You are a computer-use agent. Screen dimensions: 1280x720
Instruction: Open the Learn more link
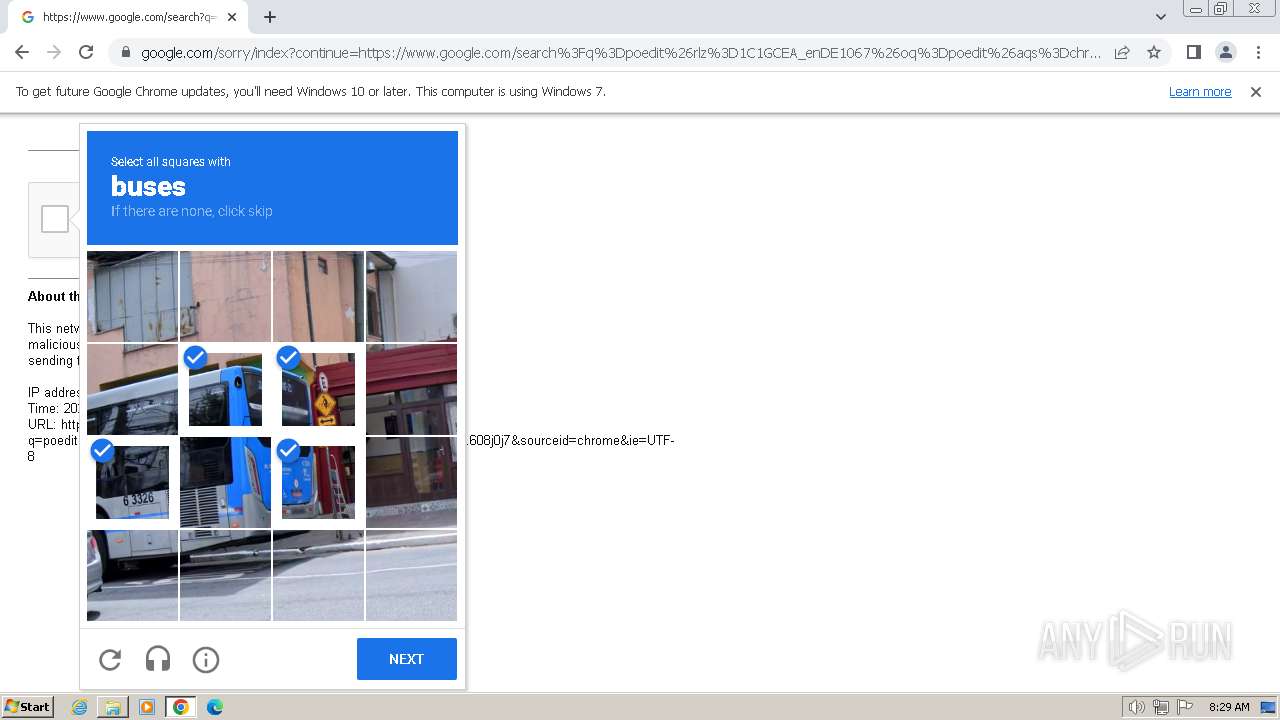(x=1200, y=91)
